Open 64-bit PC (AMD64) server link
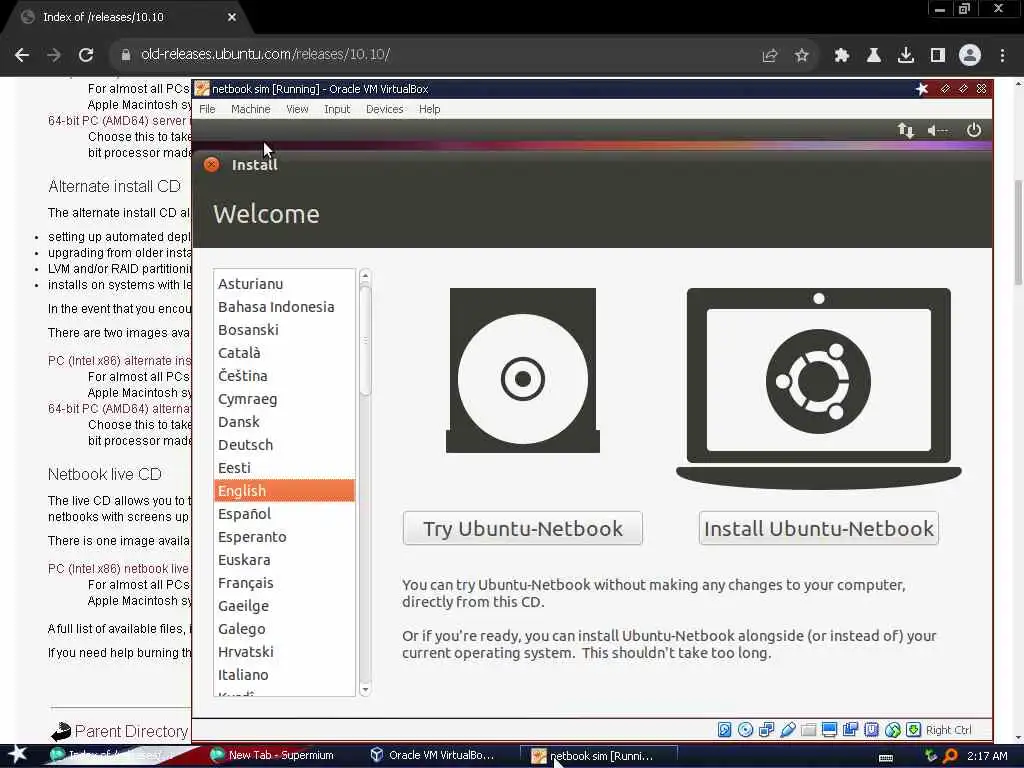The width and height of the screenshot is (1024, 768). click(x=118, y=121)
